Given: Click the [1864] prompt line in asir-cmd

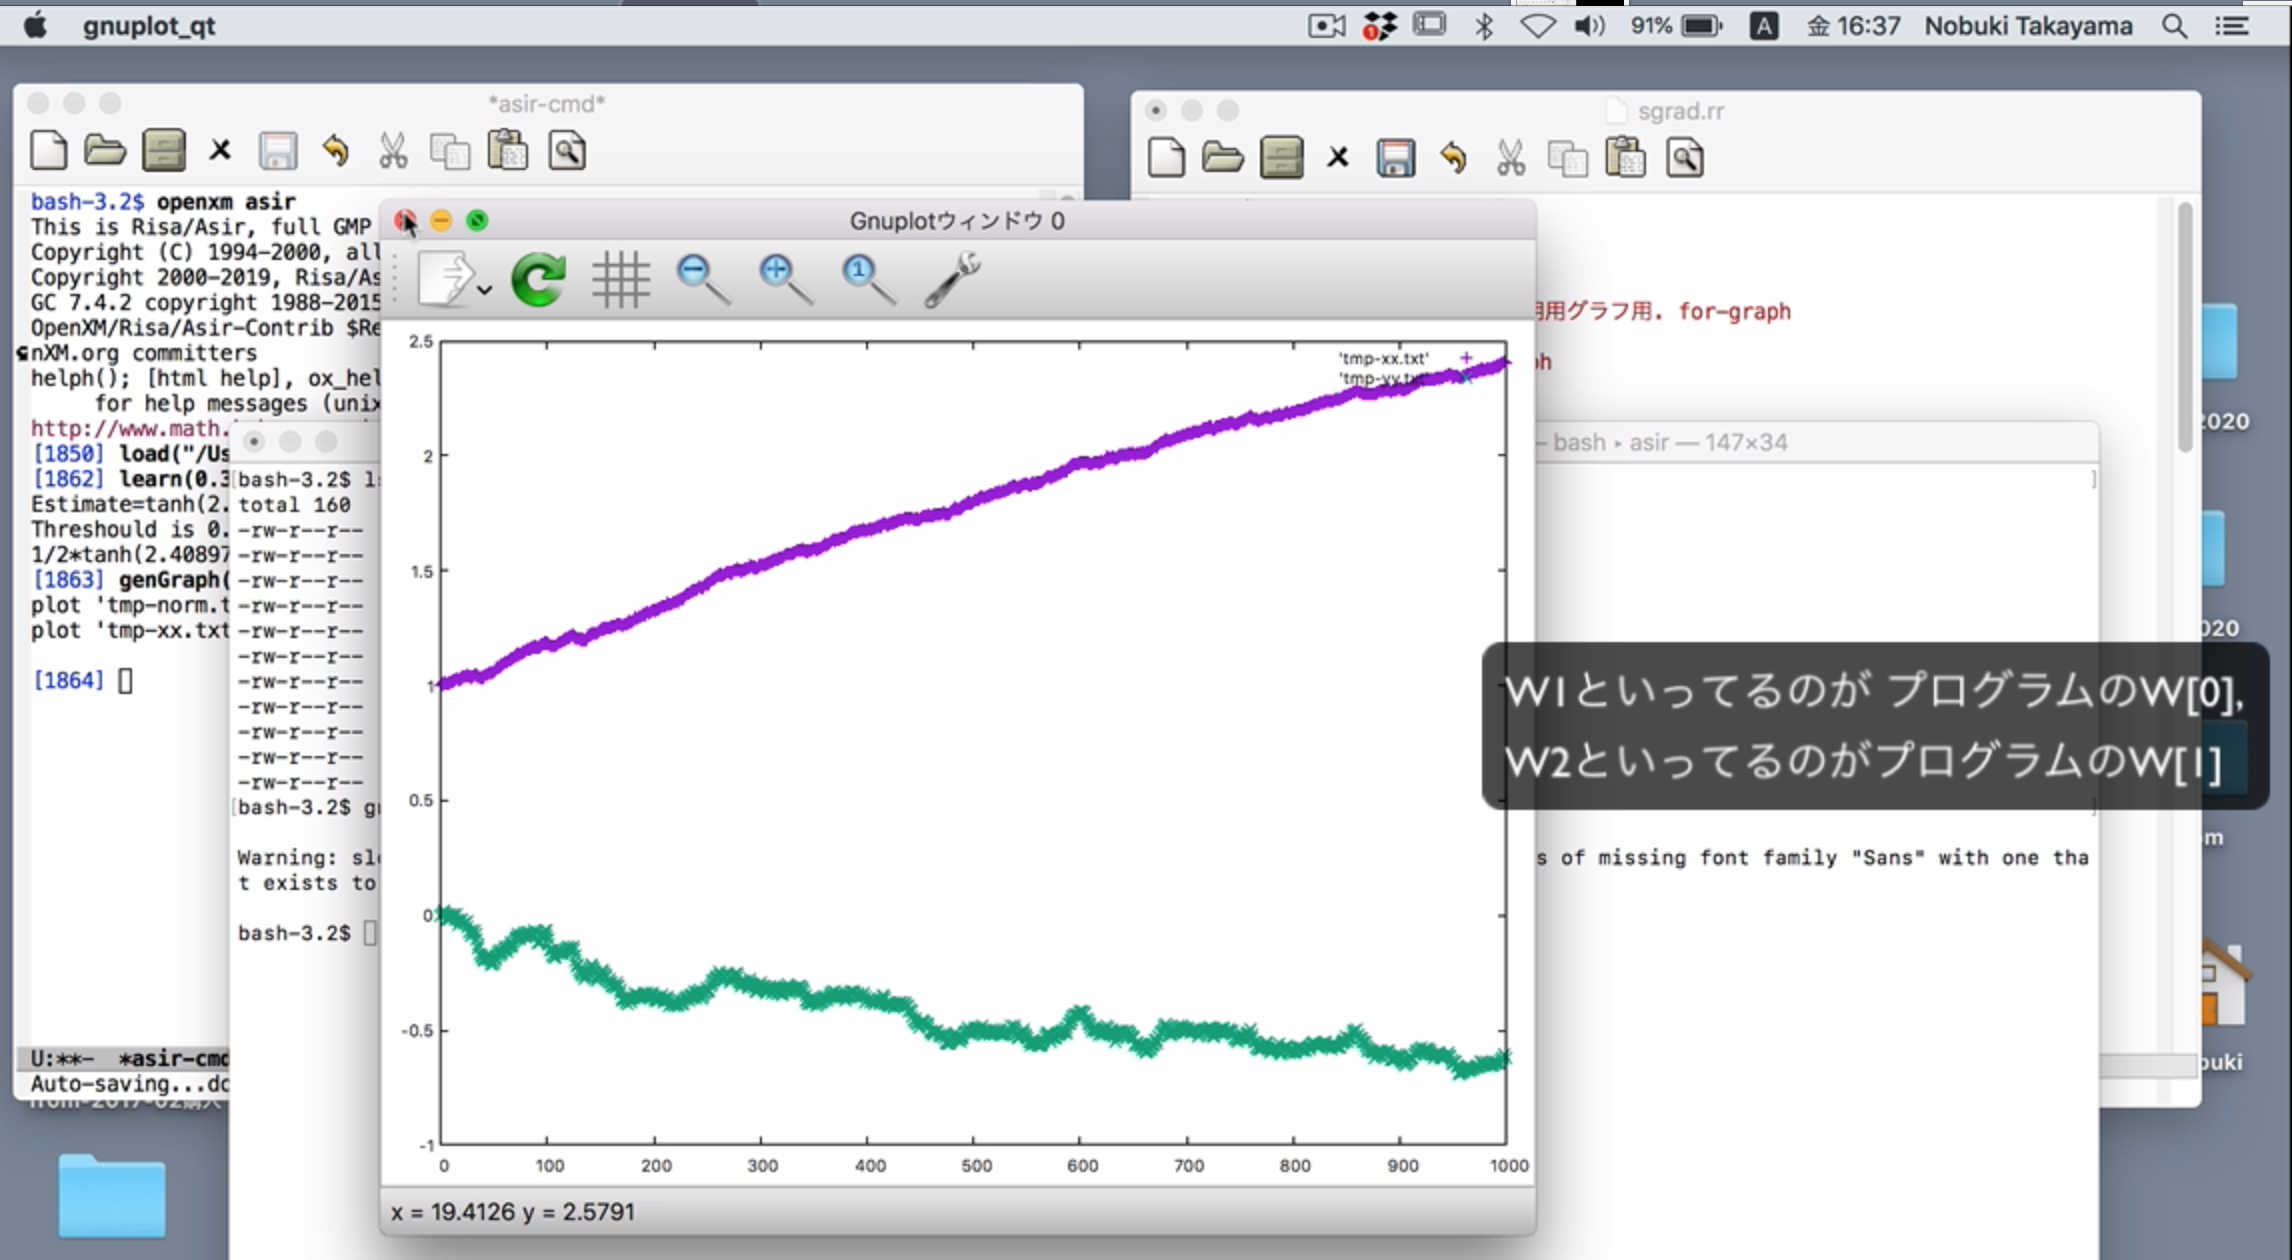Looking at the screenshot, I should [82, 680].
